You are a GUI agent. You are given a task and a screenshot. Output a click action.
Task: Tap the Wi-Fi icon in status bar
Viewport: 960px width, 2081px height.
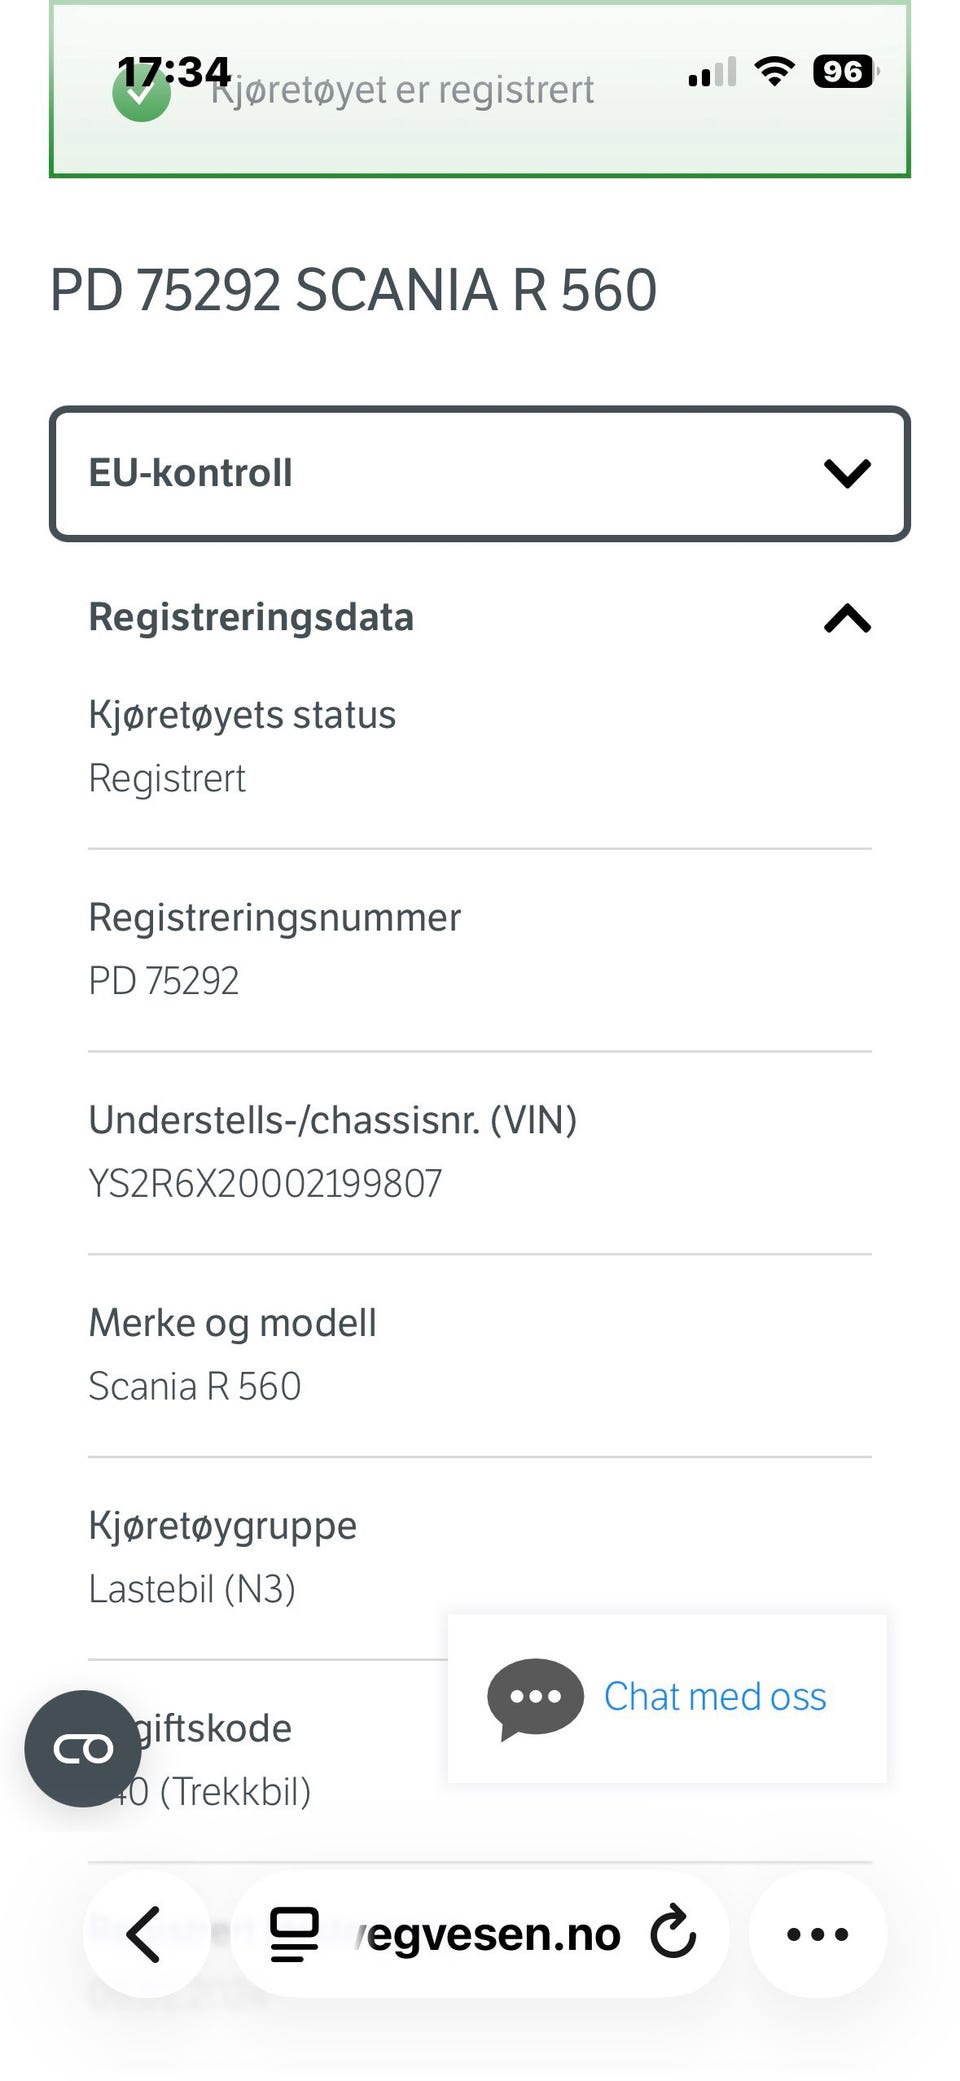click(774, 71)
